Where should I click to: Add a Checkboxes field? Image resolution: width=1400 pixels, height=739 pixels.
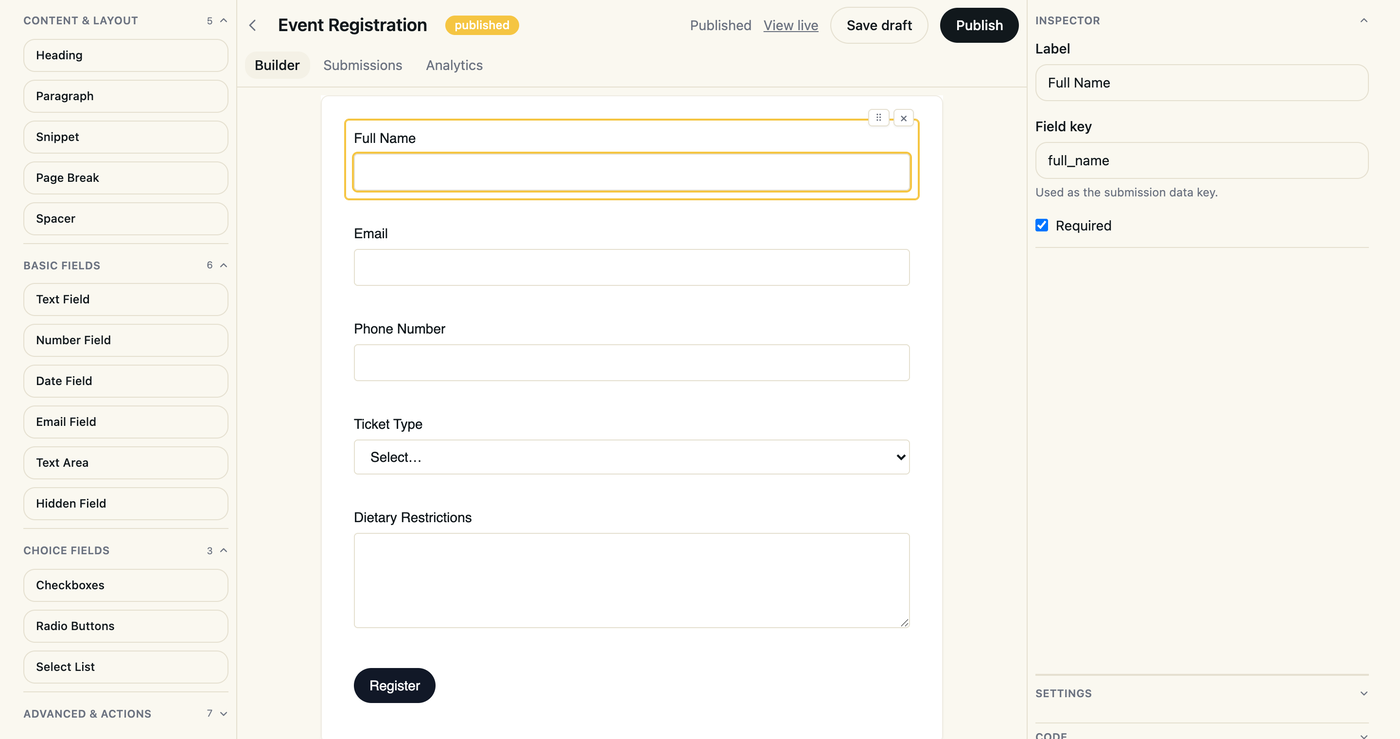click(126, 585)
